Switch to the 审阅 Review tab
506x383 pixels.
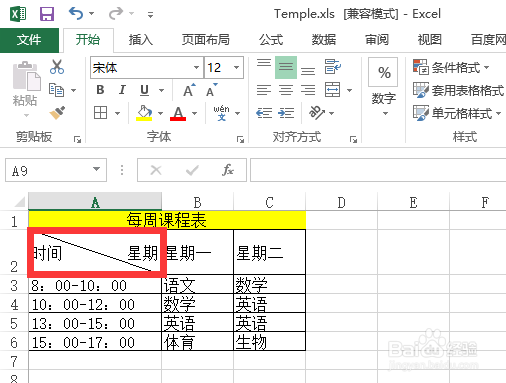point(377,40)
